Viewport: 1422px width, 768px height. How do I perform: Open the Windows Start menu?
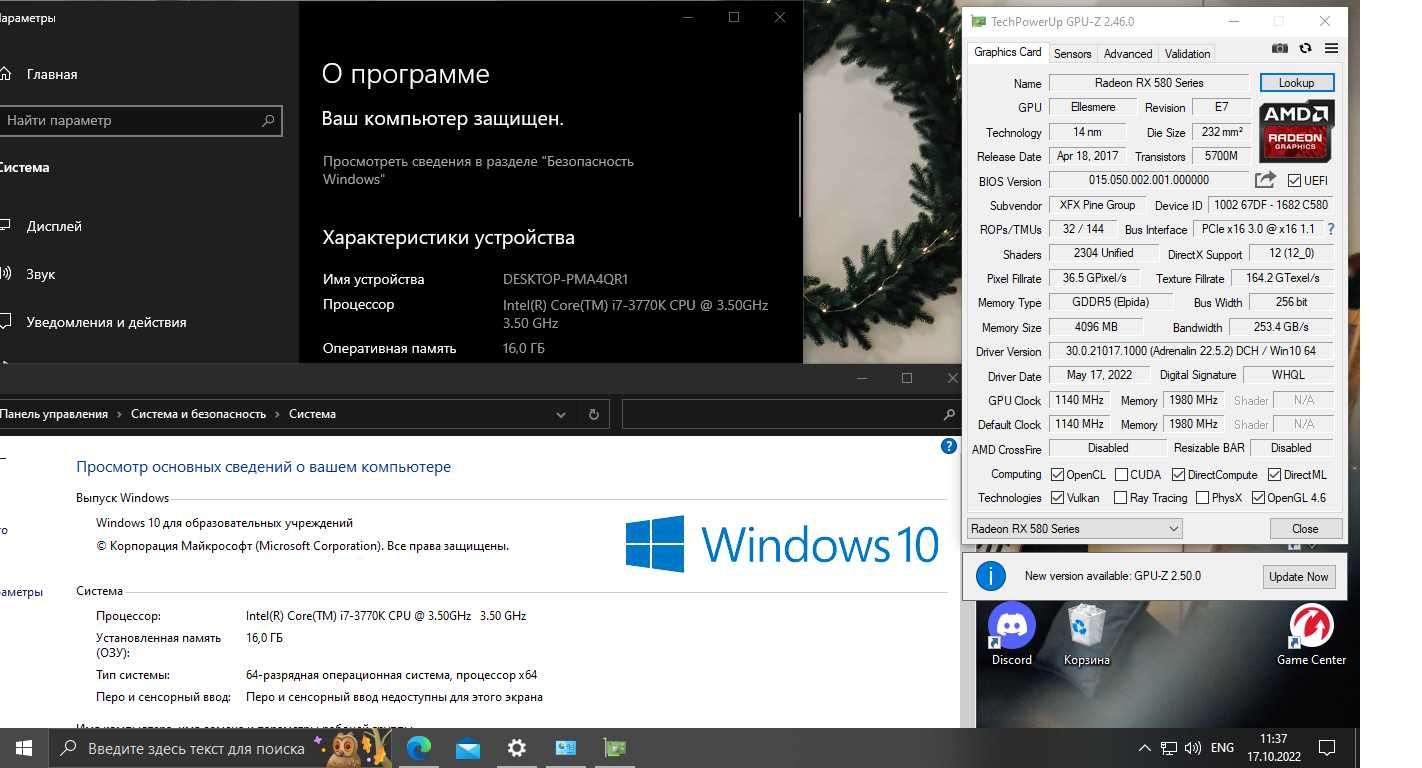click(24, 748)
